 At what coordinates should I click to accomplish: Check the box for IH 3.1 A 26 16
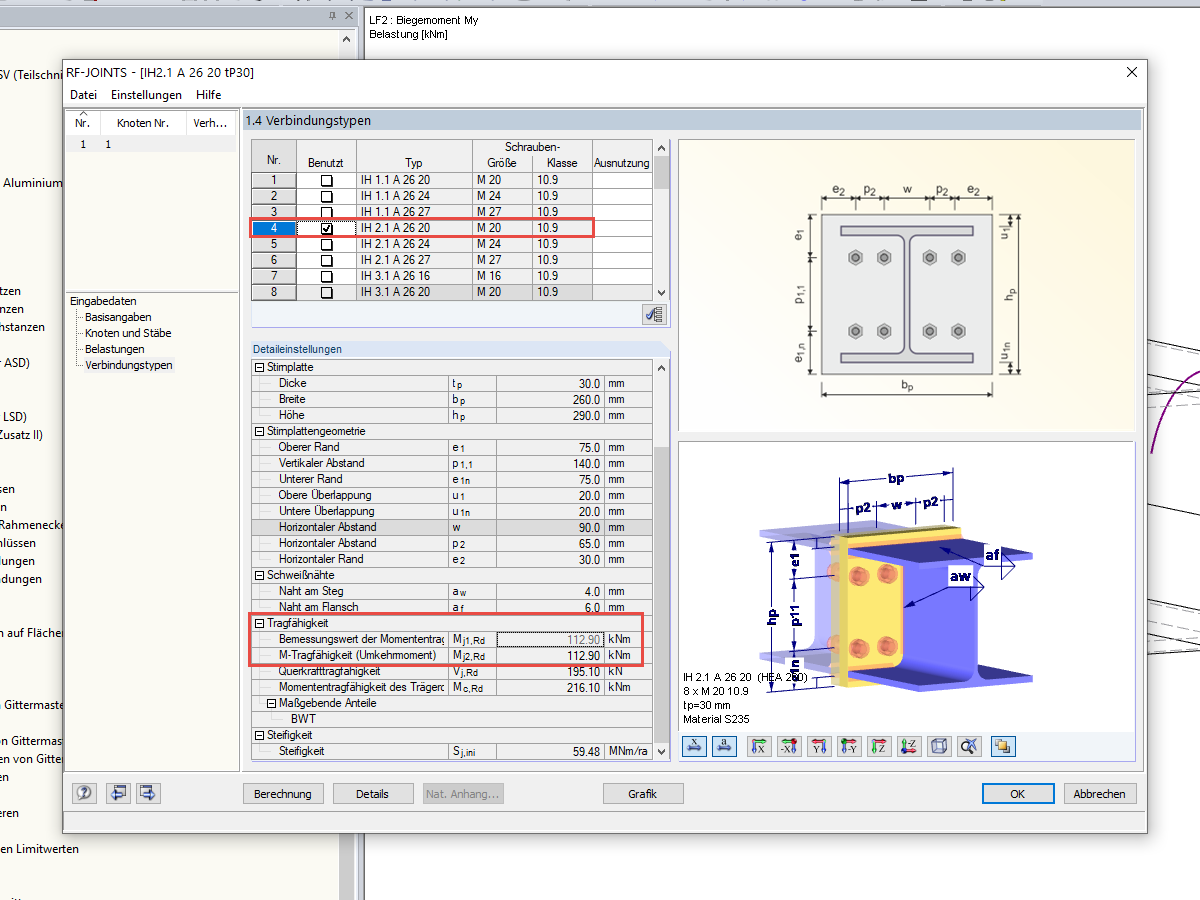click(x=326, y=277)
